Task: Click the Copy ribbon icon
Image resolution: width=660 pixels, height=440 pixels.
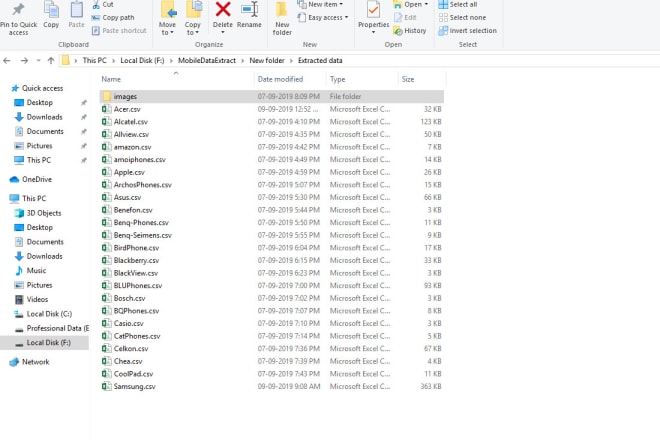Action: point(51,9)
